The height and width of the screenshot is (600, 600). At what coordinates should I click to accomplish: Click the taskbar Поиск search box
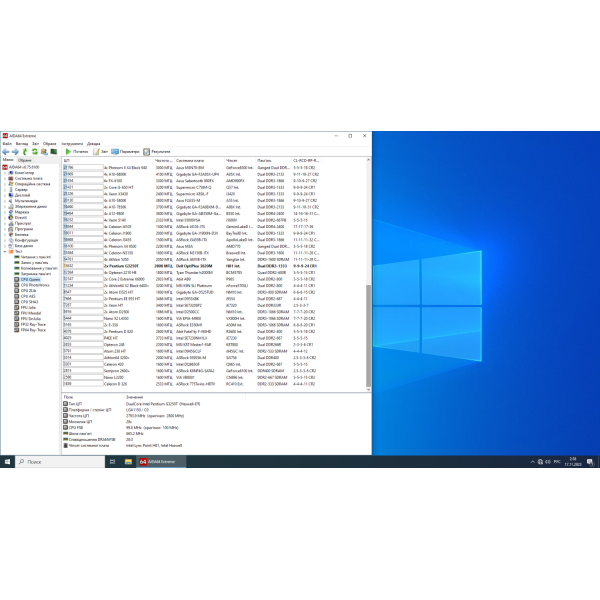60,462
